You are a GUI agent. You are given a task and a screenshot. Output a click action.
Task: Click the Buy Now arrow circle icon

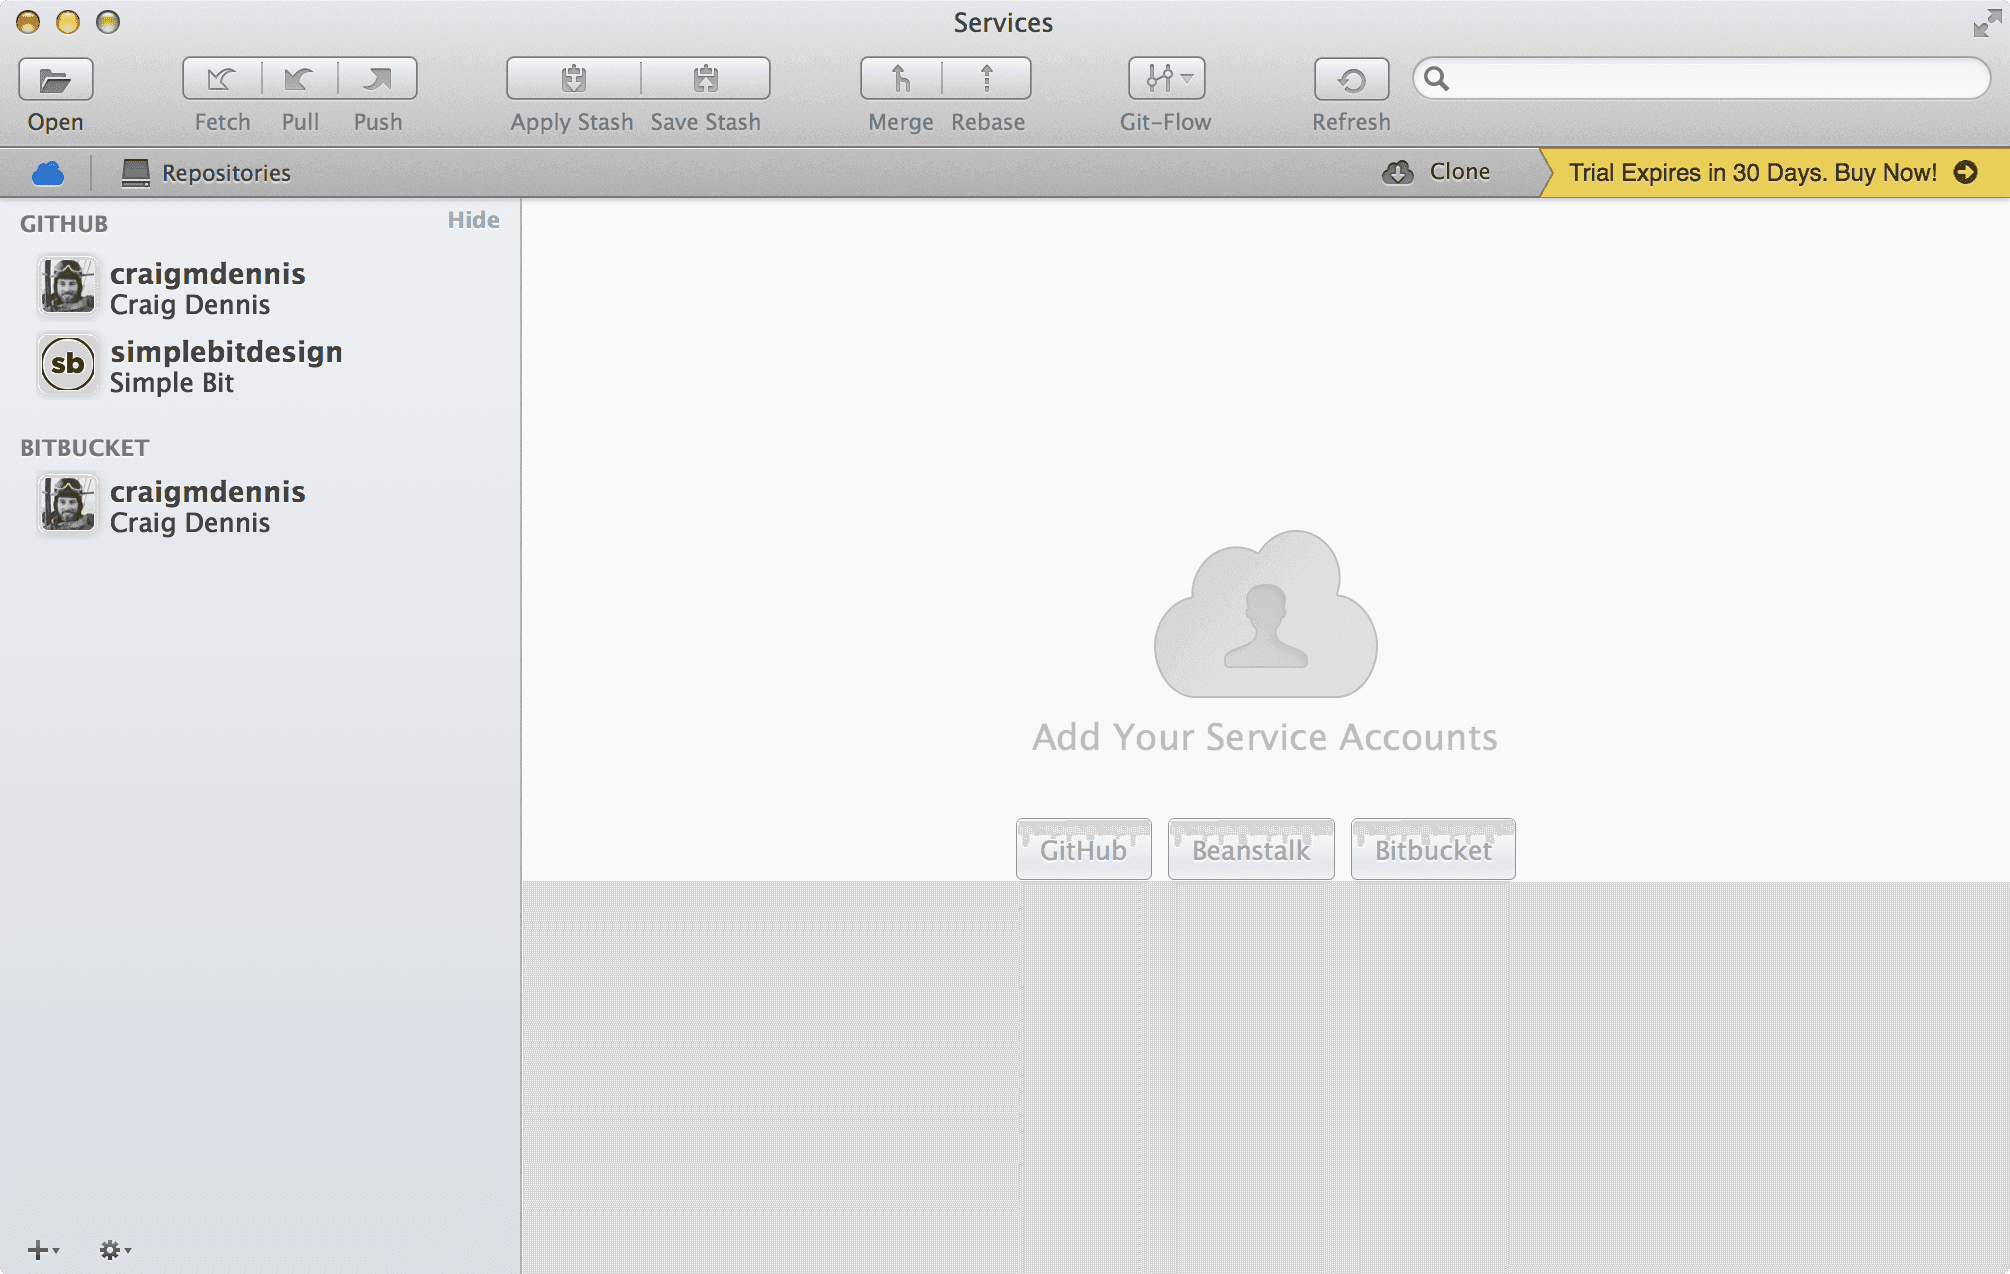[1966, 172]
